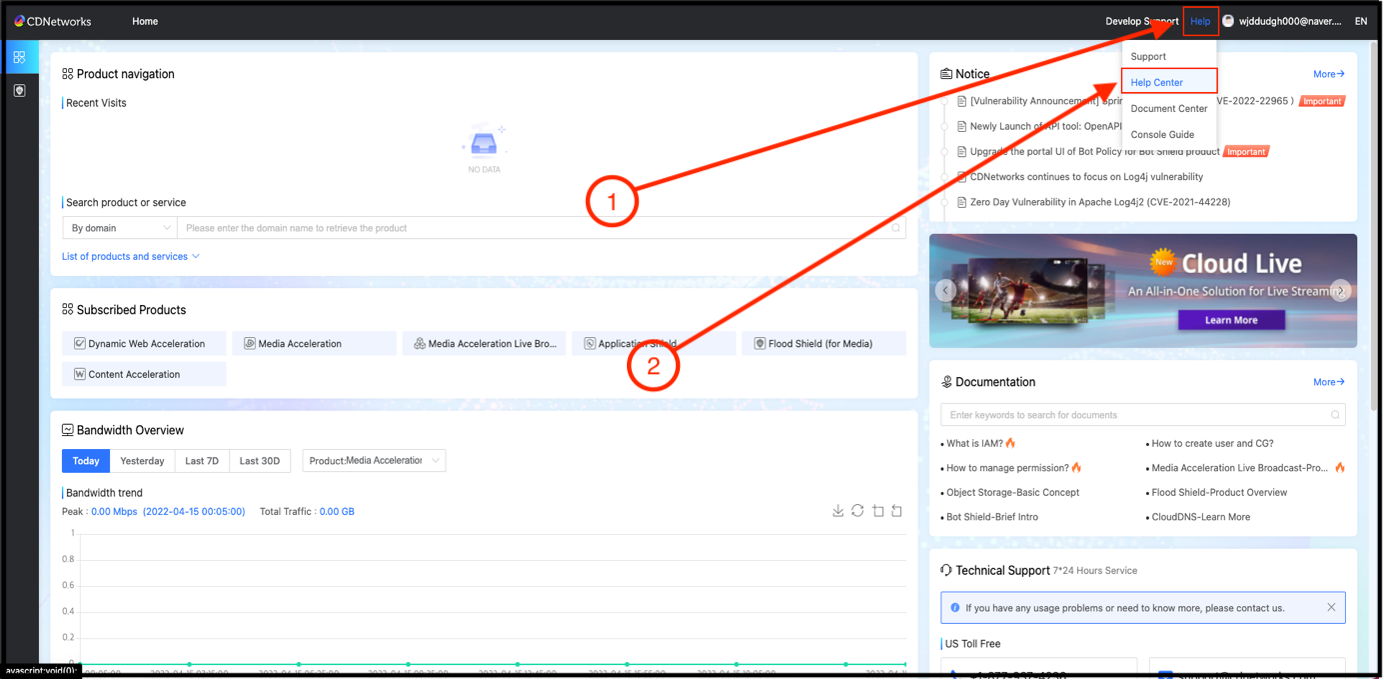
Task: Open Develop Support in the header
Action: tap(1142, 21)
